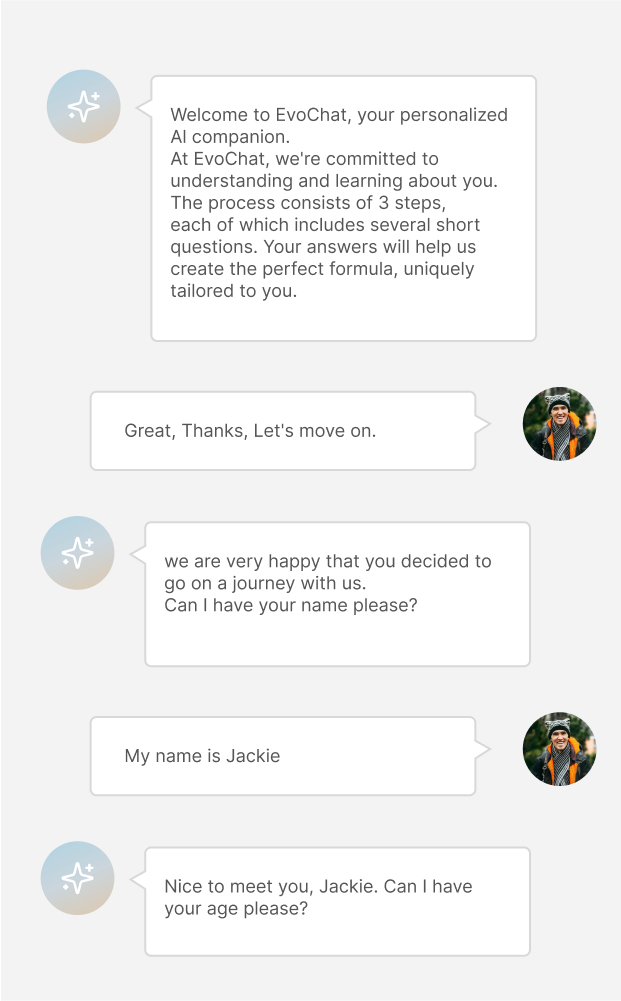Open the user photo beside "My name is Jackie"
This screenshot has height=1001, width=621.
[x=559, y=749]
